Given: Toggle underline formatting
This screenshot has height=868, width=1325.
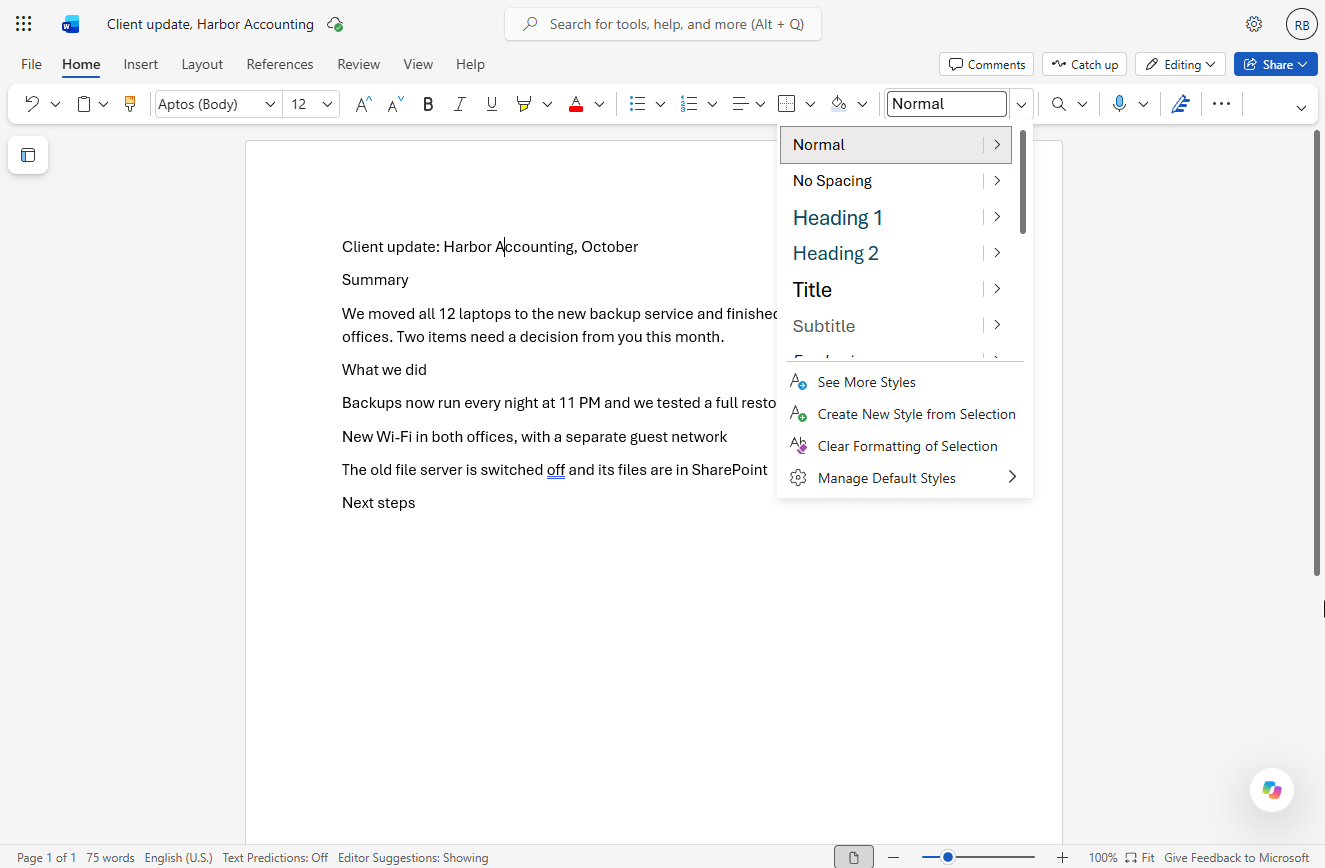Looking at the screenshot, I should click(491, 104).
